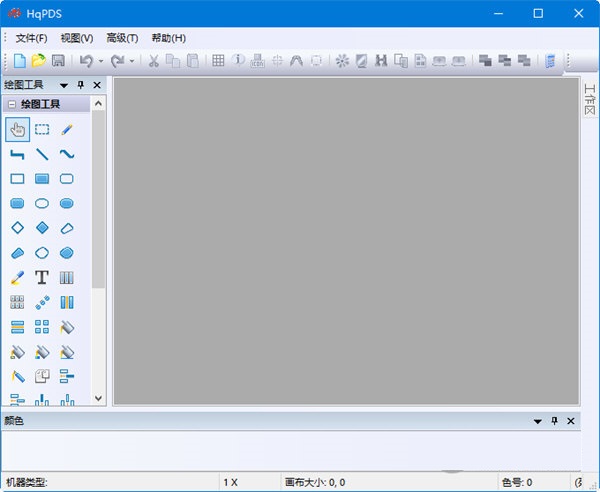This screenshot has width=600, height=492.
Task: Pick the pencil drawing tool
Action: tap(67, 129)
